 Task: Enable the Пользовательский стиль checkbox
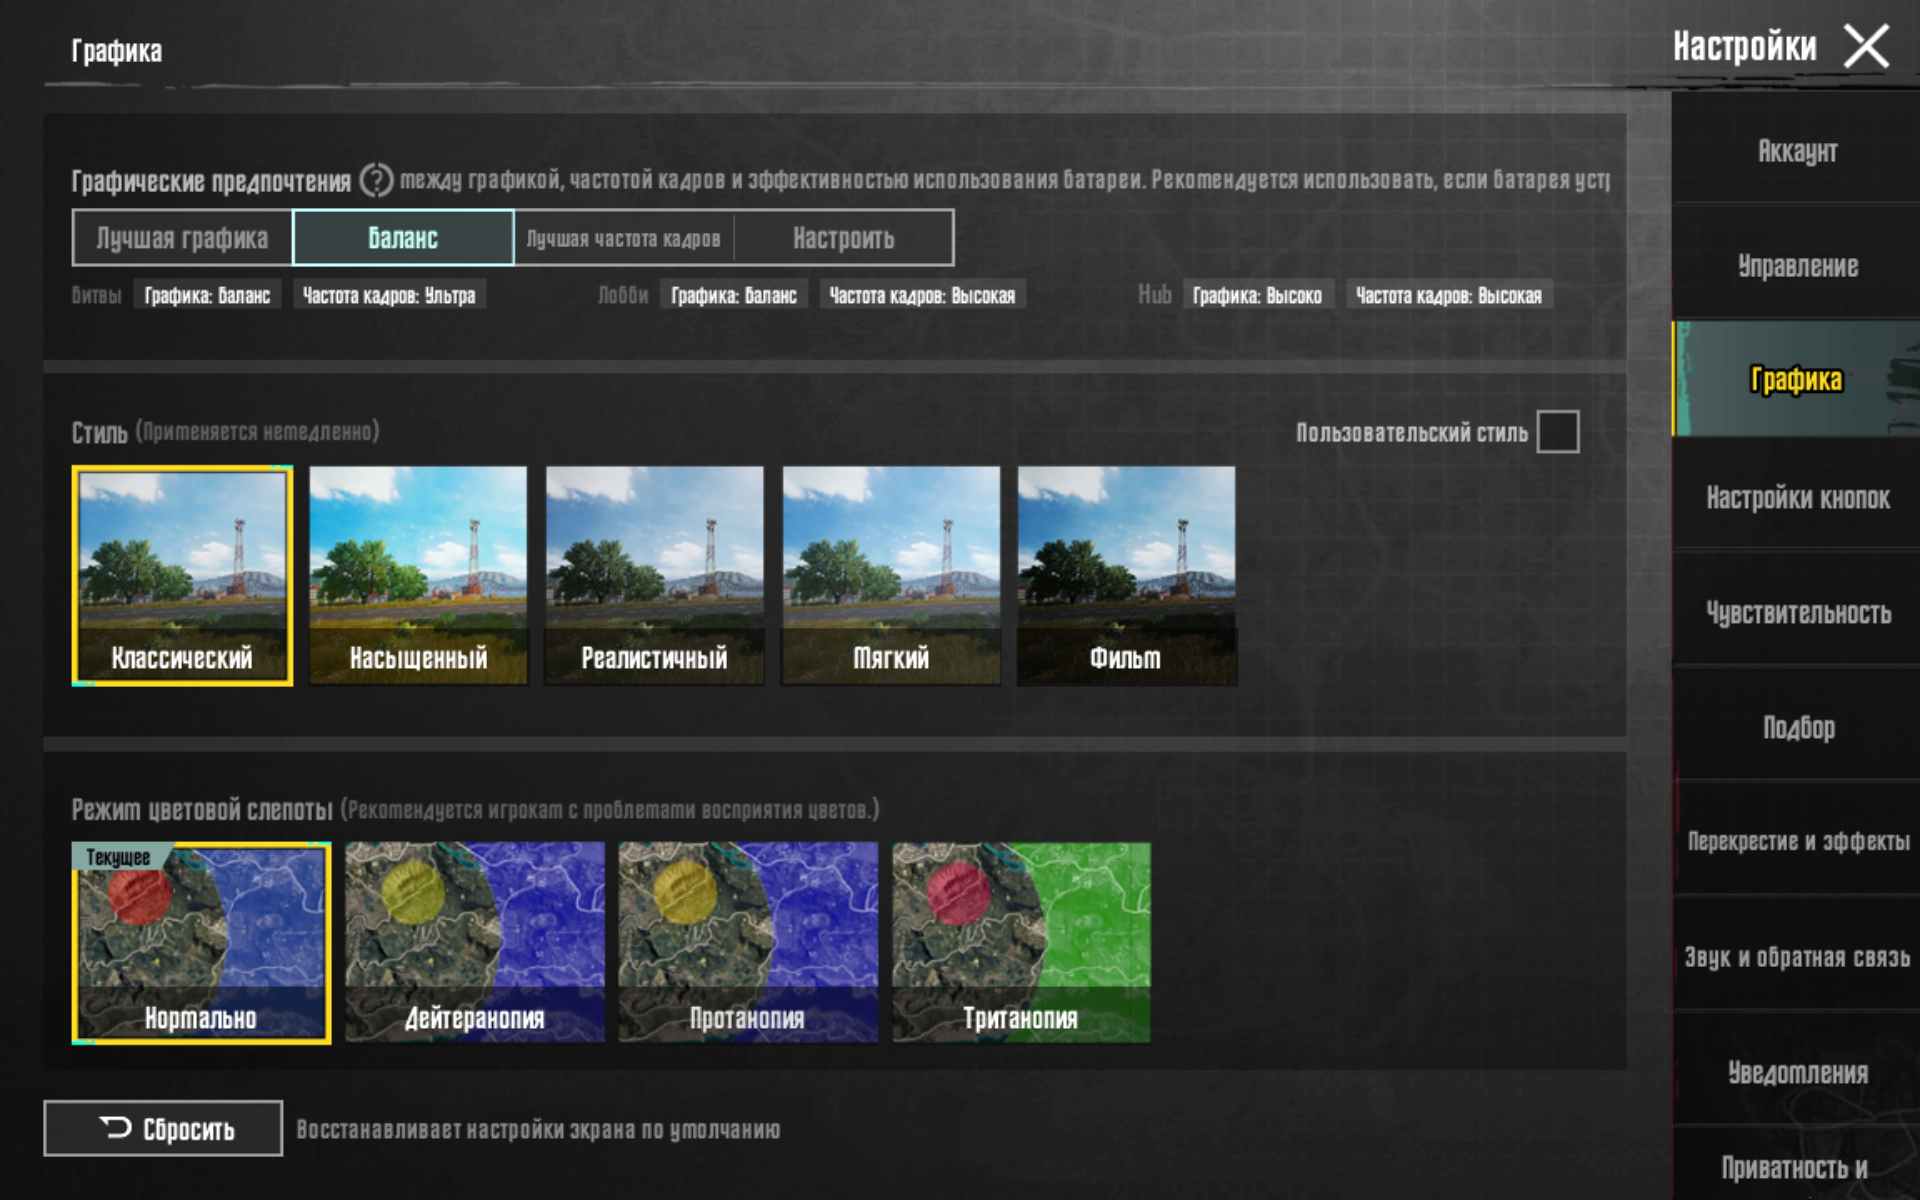point(1557,432)
